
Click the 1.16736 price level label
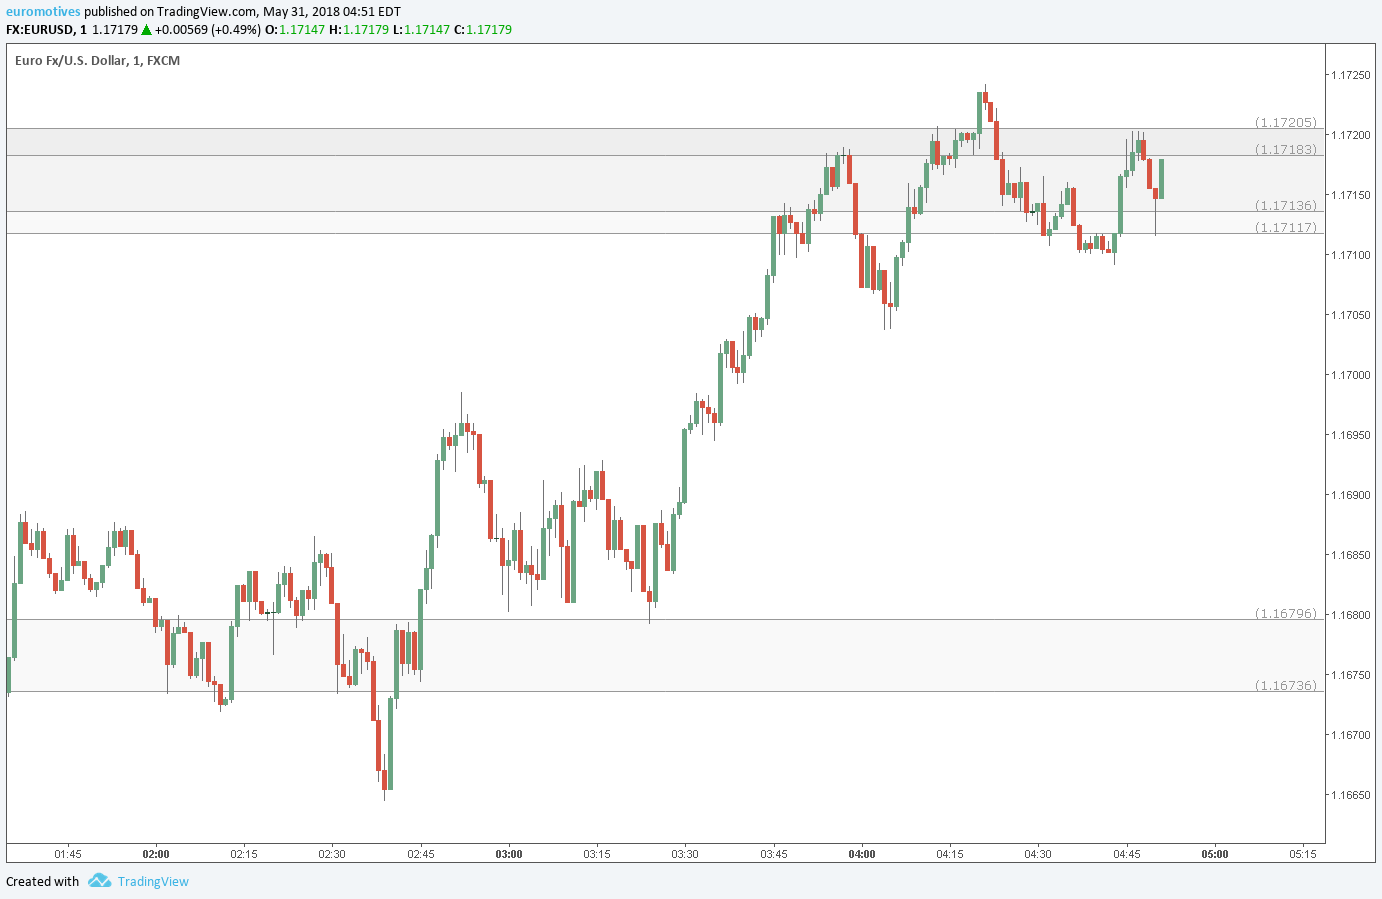click(1287, 685)
